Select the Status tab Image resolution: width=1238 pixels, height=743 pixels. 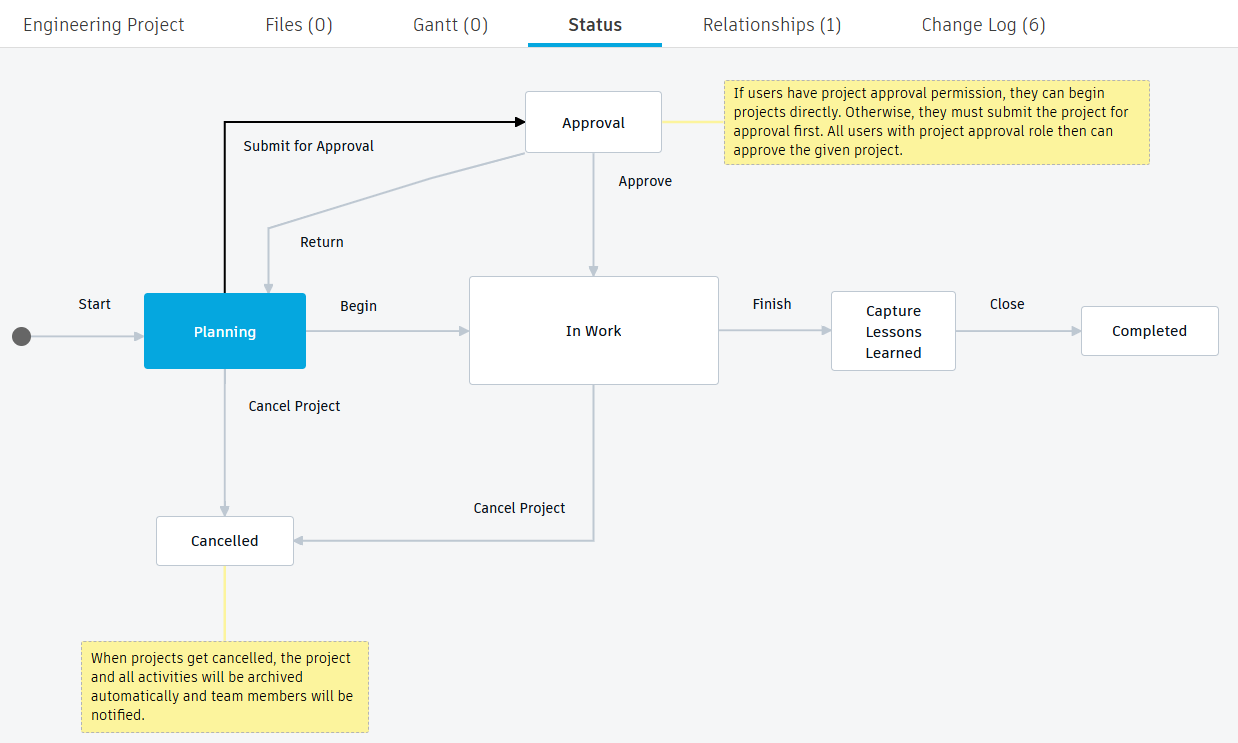click(x=595, y=25)
